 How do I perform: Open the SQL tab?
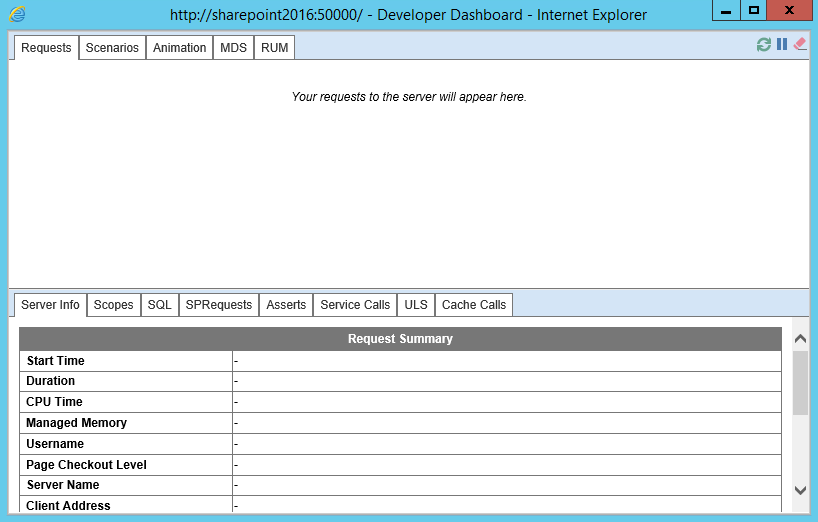tap(160, 305)
